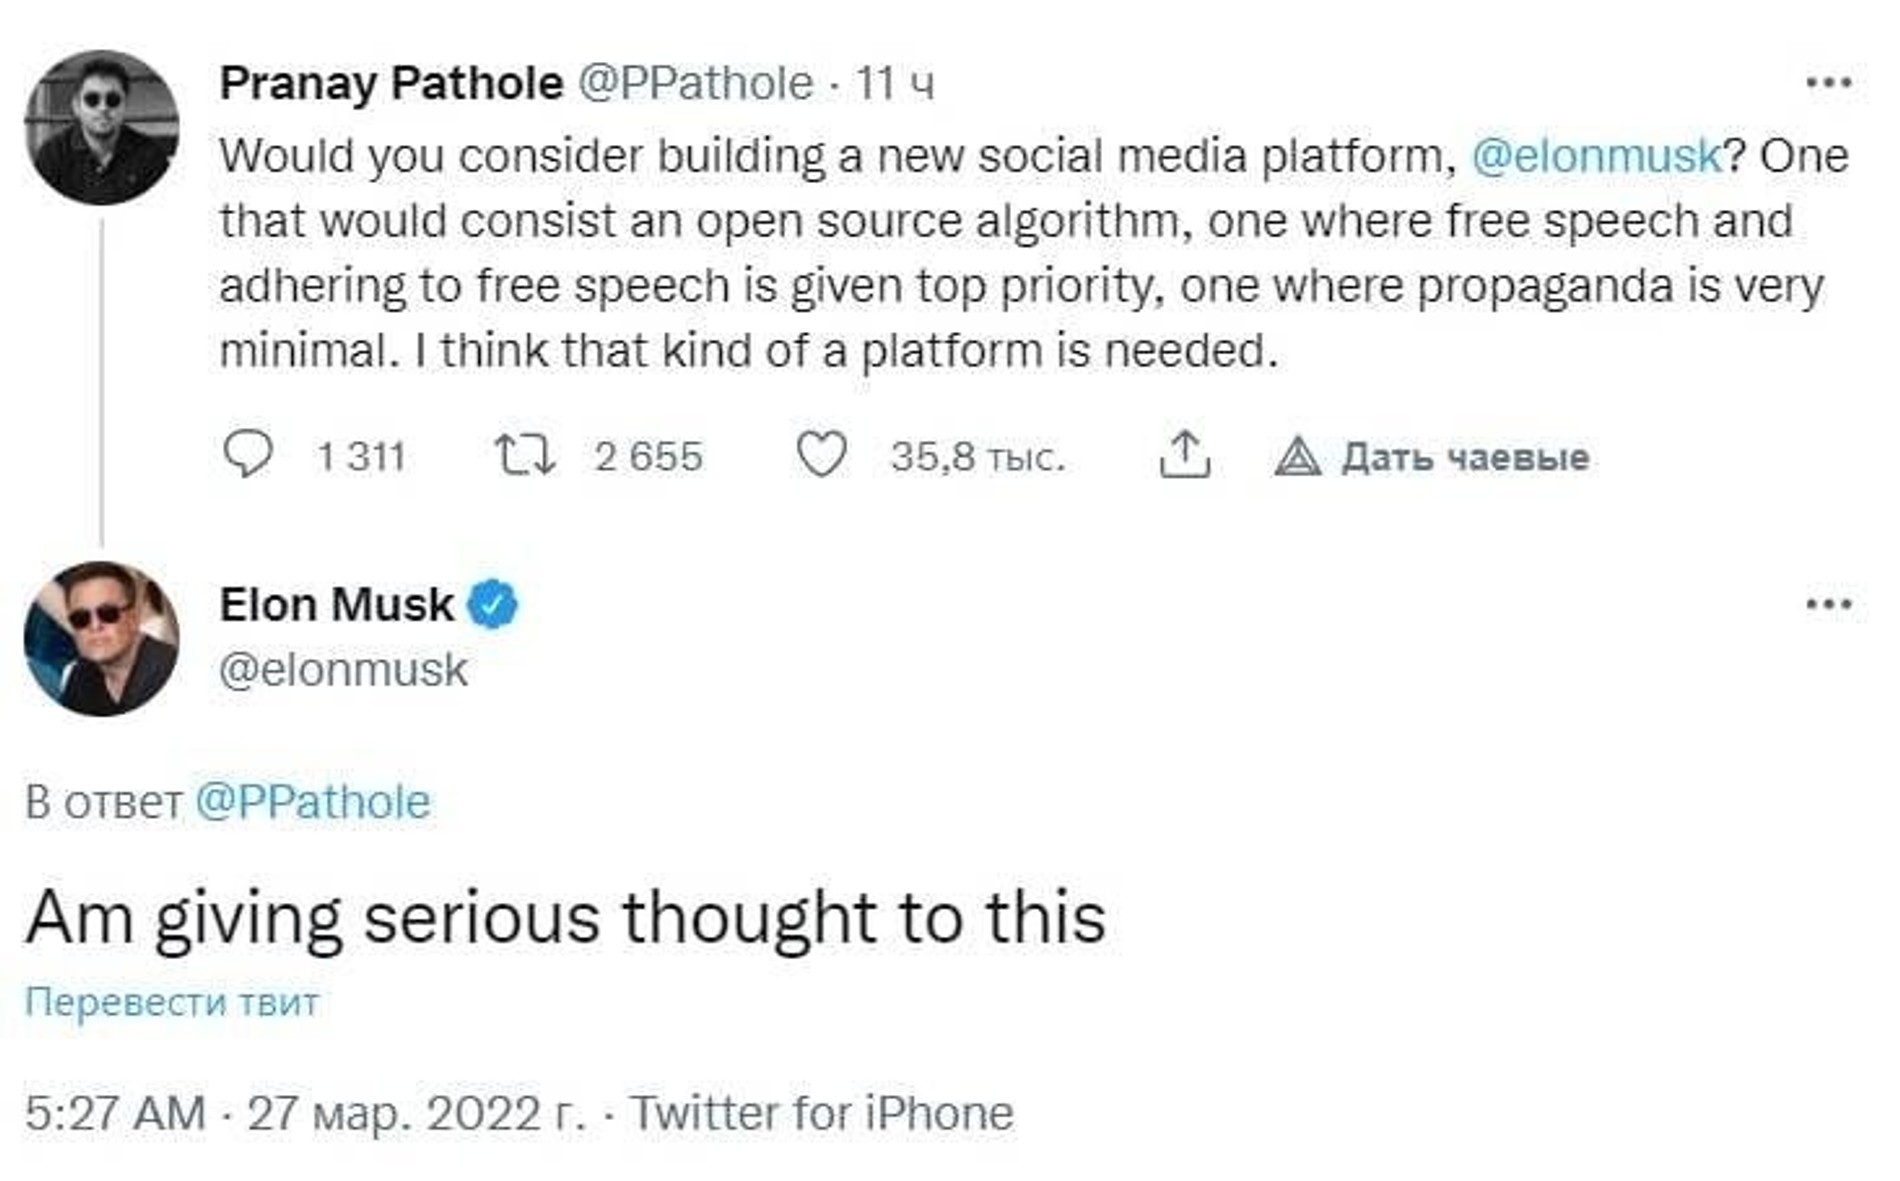Like Pranay Pathole's tweet with heart icon
This screenshot has height=1181, width=1900.
point(821,455)
